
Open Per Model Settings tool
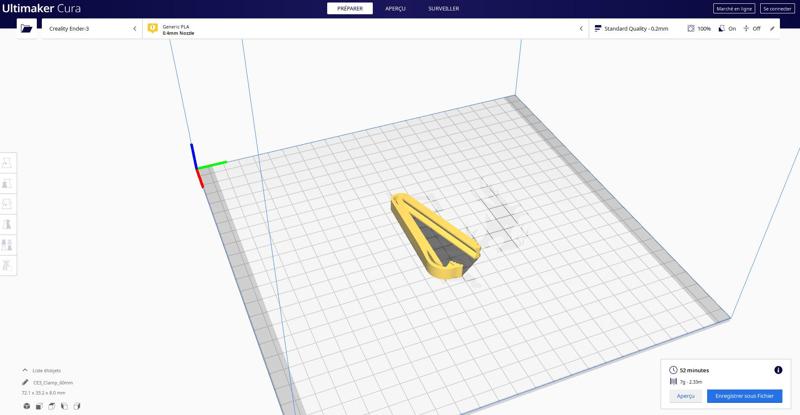[7, 245]
